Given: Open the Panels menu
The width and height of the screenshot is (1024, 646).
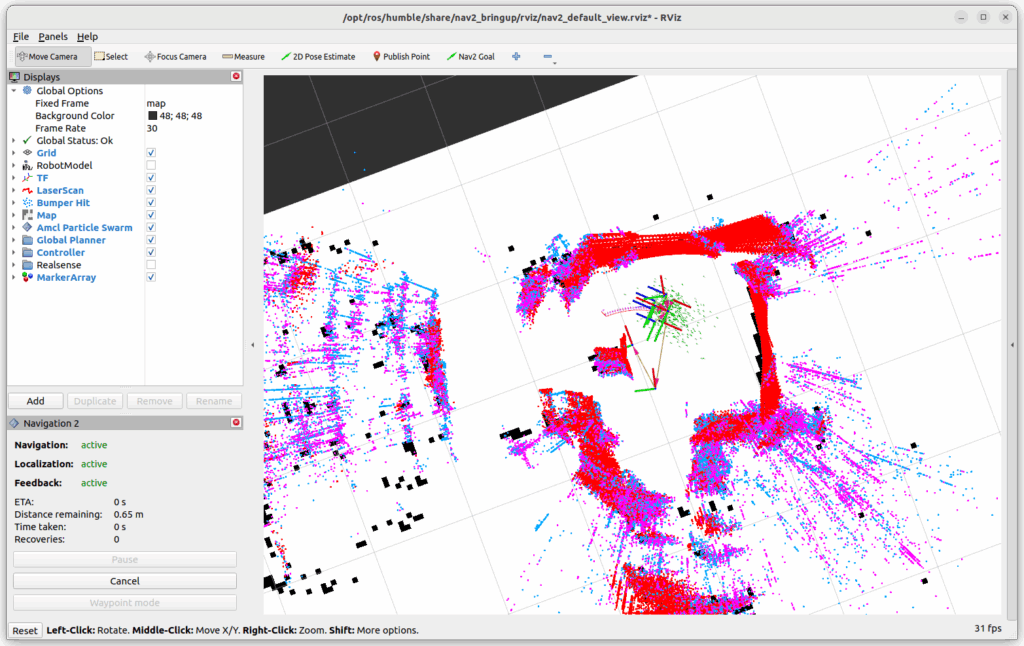Looking at the screenshot, I should pyautogui.click(x=53, y=36).
